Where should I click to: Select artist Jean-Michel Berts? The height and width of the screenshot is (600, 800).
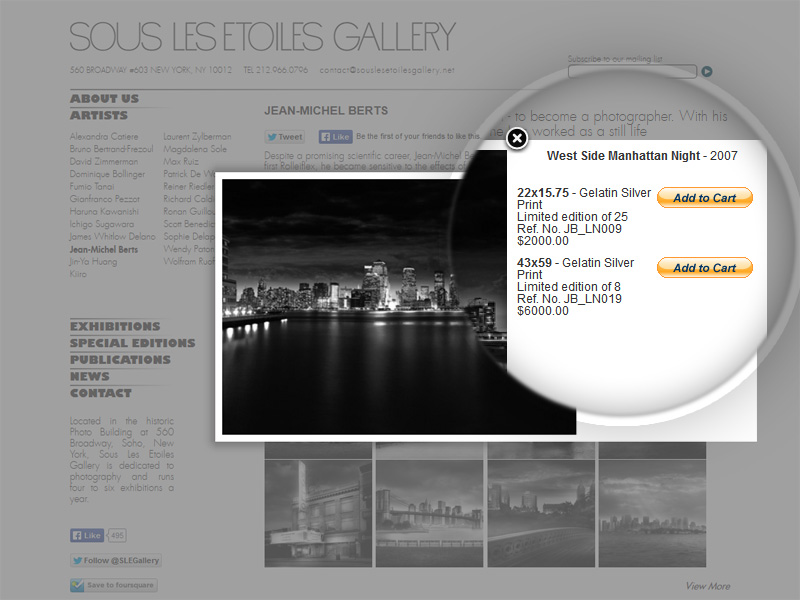pos(104,249)
